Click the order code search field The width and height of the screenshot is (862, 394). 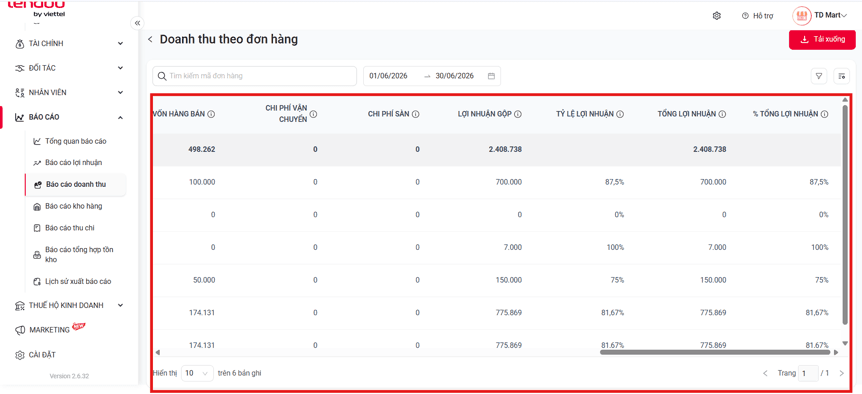pos(255,76)
